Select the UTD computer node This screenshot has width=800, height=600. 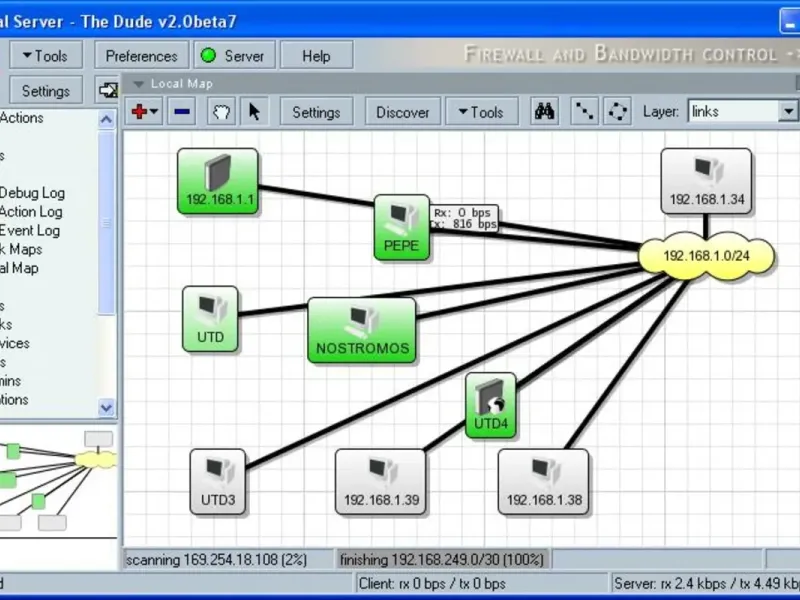pyautogui.click(x=210, y=319)
